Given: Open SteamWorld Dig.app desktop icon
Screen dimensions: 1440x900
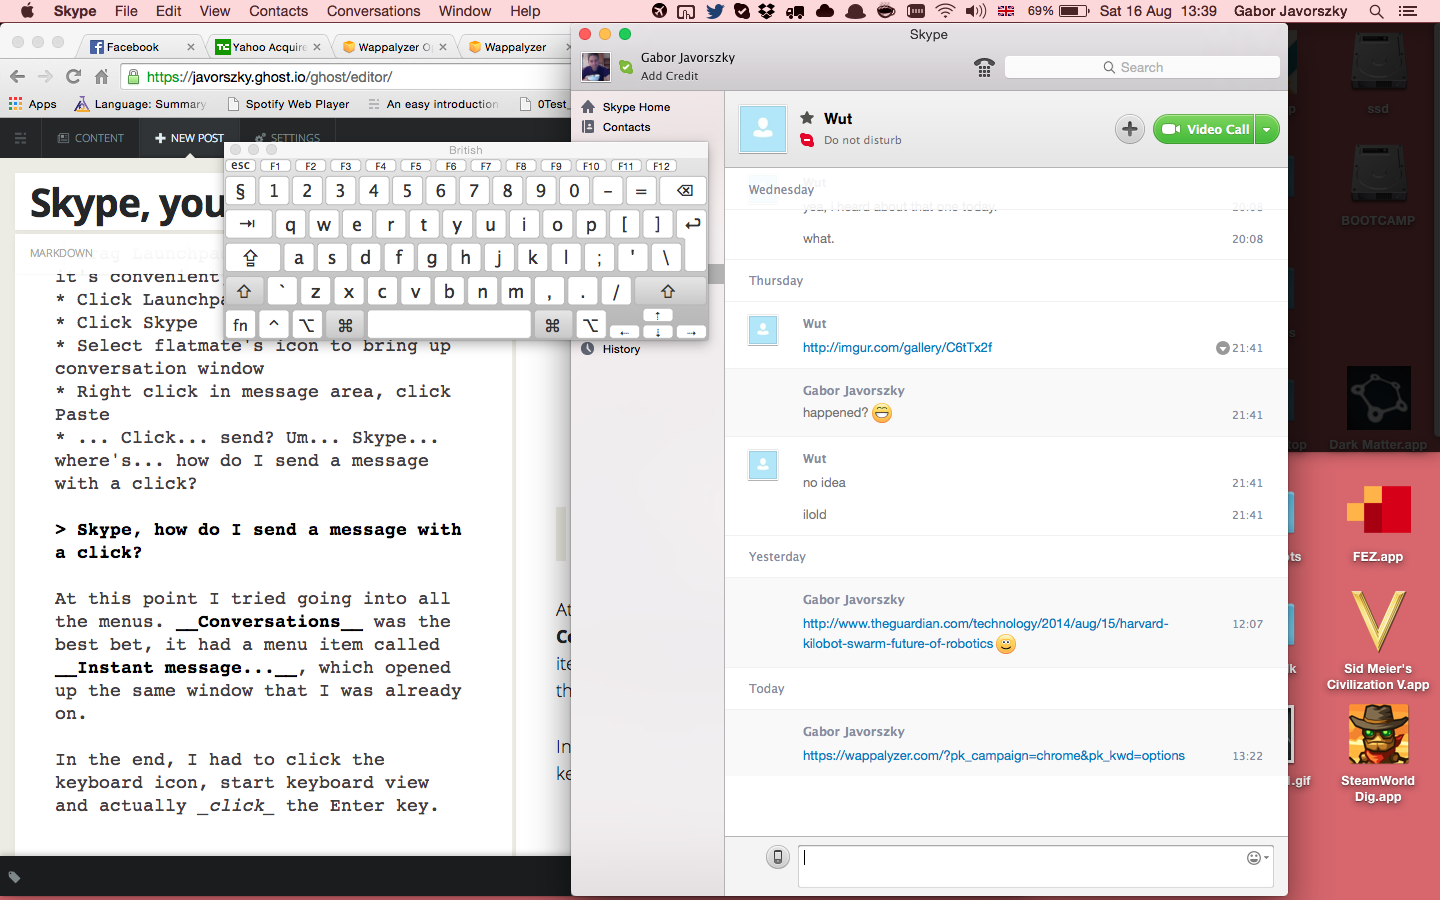Looking at the screenshot, I should point(1378,752).
